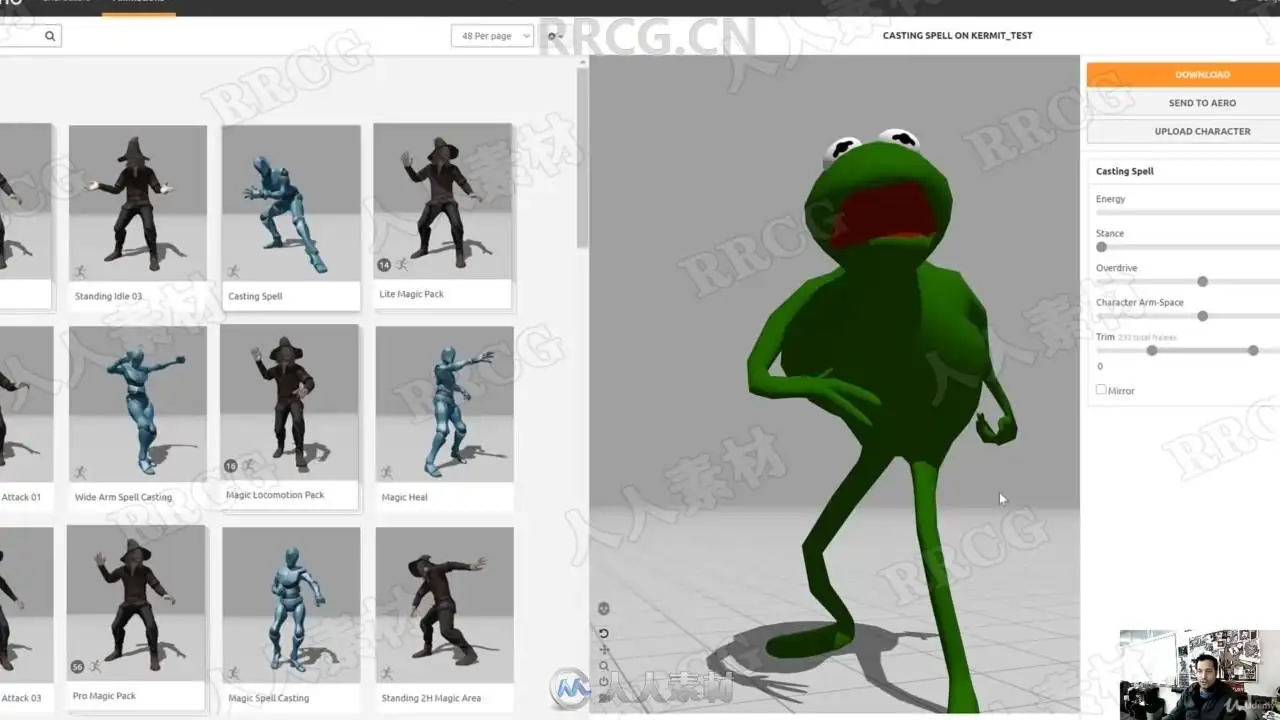Screen dimensions: 1280x720
Task: Click the Stance slider handle
Action: point(1101,247)
